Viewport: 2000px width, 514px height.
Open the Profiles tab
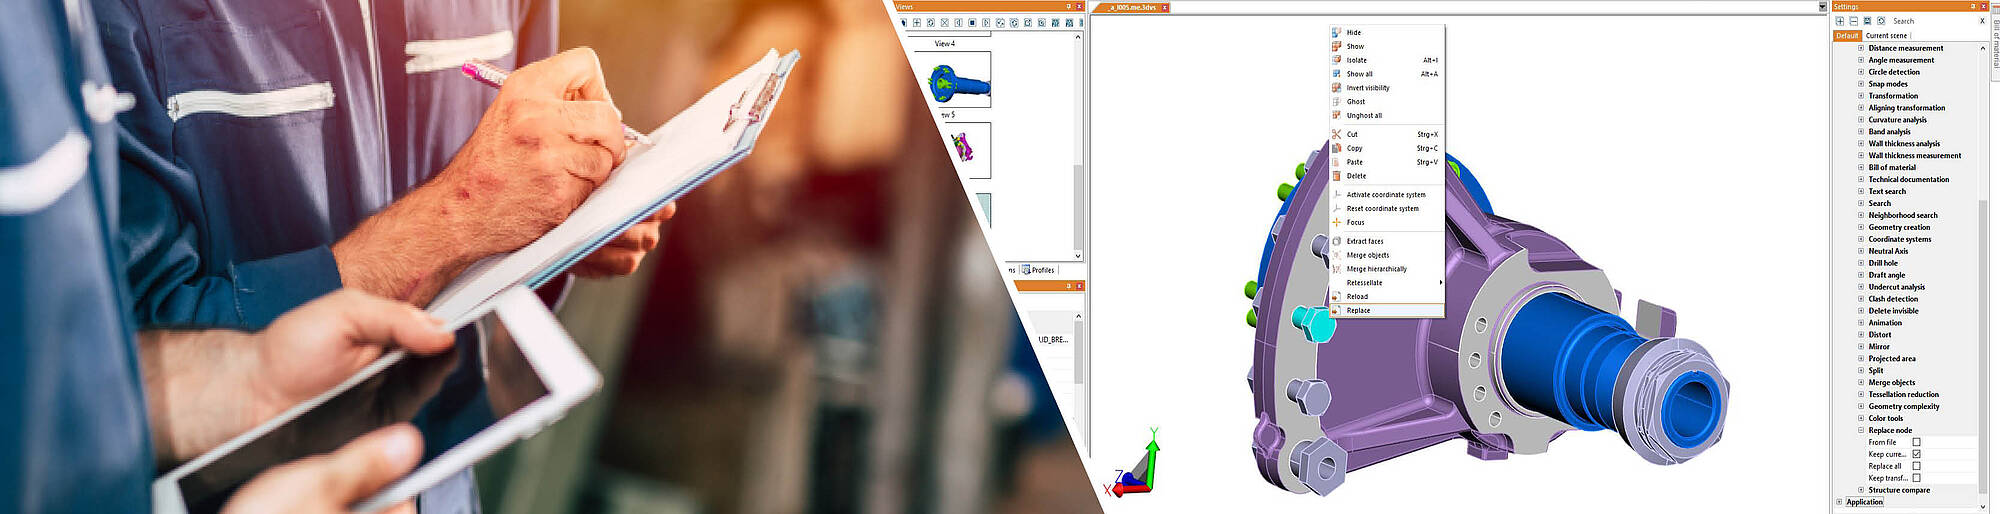point(1038,270)
